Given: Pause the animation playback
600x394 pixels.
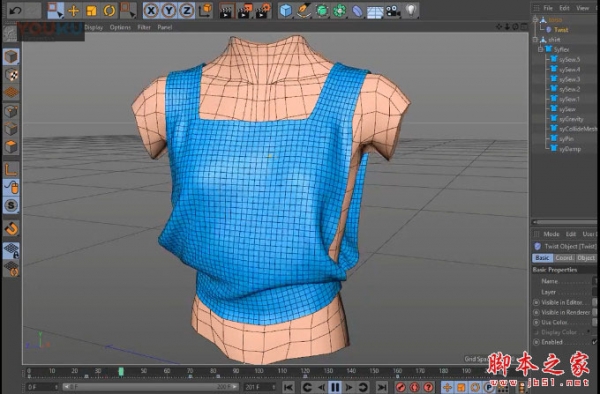Looking at the screenshot, I should [x=335, y=387].
